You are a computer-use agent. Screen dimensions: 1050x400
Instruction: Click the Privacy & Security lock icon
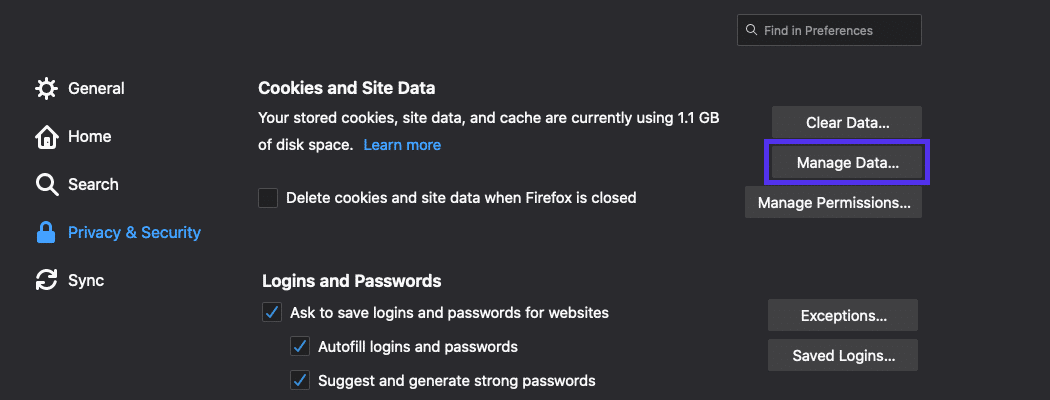(x=46, y=233)
